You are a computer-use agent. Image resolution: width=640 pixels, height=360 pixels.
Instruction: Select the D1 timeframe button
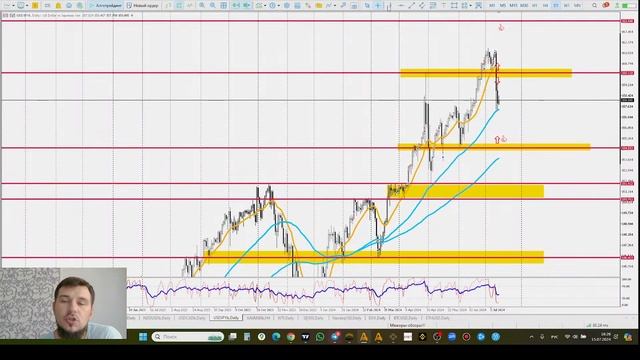click(x=556, y=6)
